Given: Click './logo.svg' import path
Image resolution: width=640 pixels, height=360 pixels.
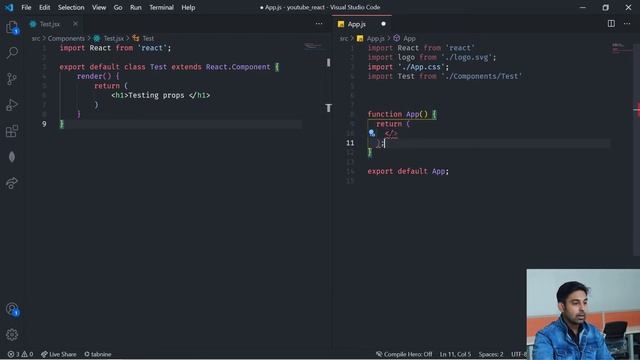Looking at the screenshot, I should pyautogui.click(x=467, y=58).
